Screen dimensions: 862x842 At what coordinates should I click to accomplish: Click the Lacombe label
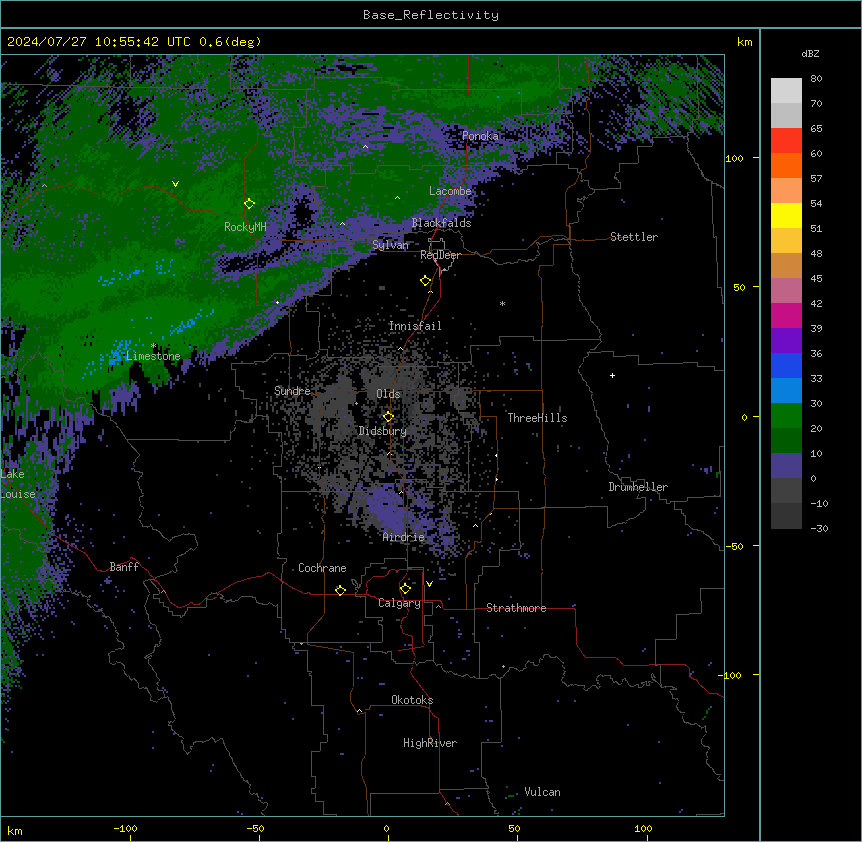(x=450, y=191)
